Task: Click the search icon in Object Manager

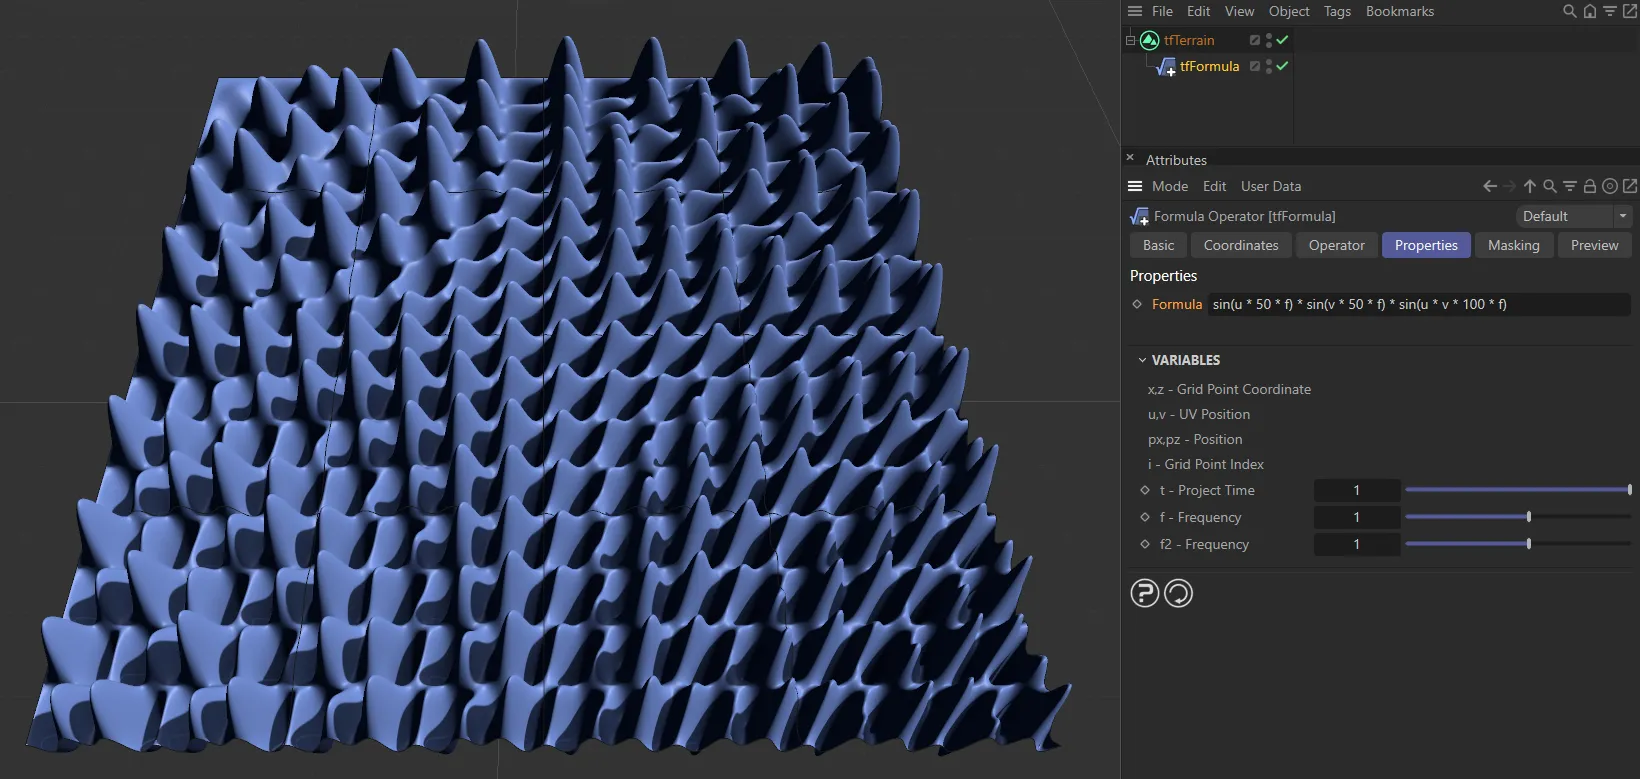Action: (1569, 11)
